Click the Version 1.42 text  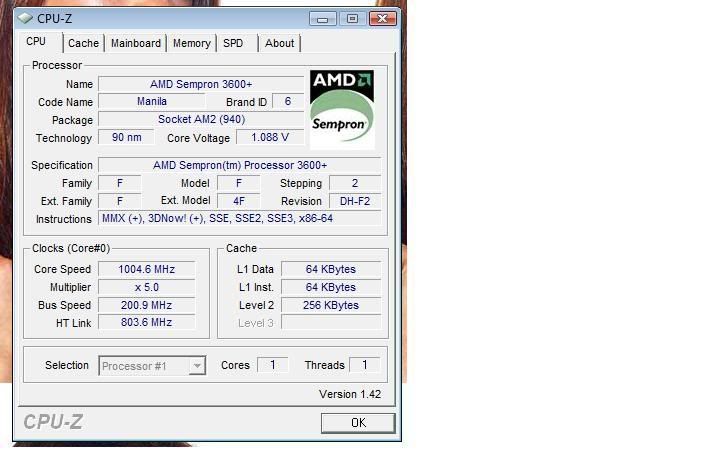click(350, 394)
